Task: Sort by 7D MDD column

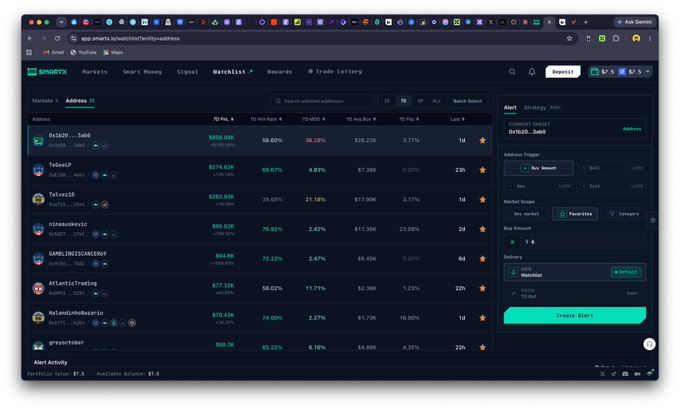Action: click(314, 119)
